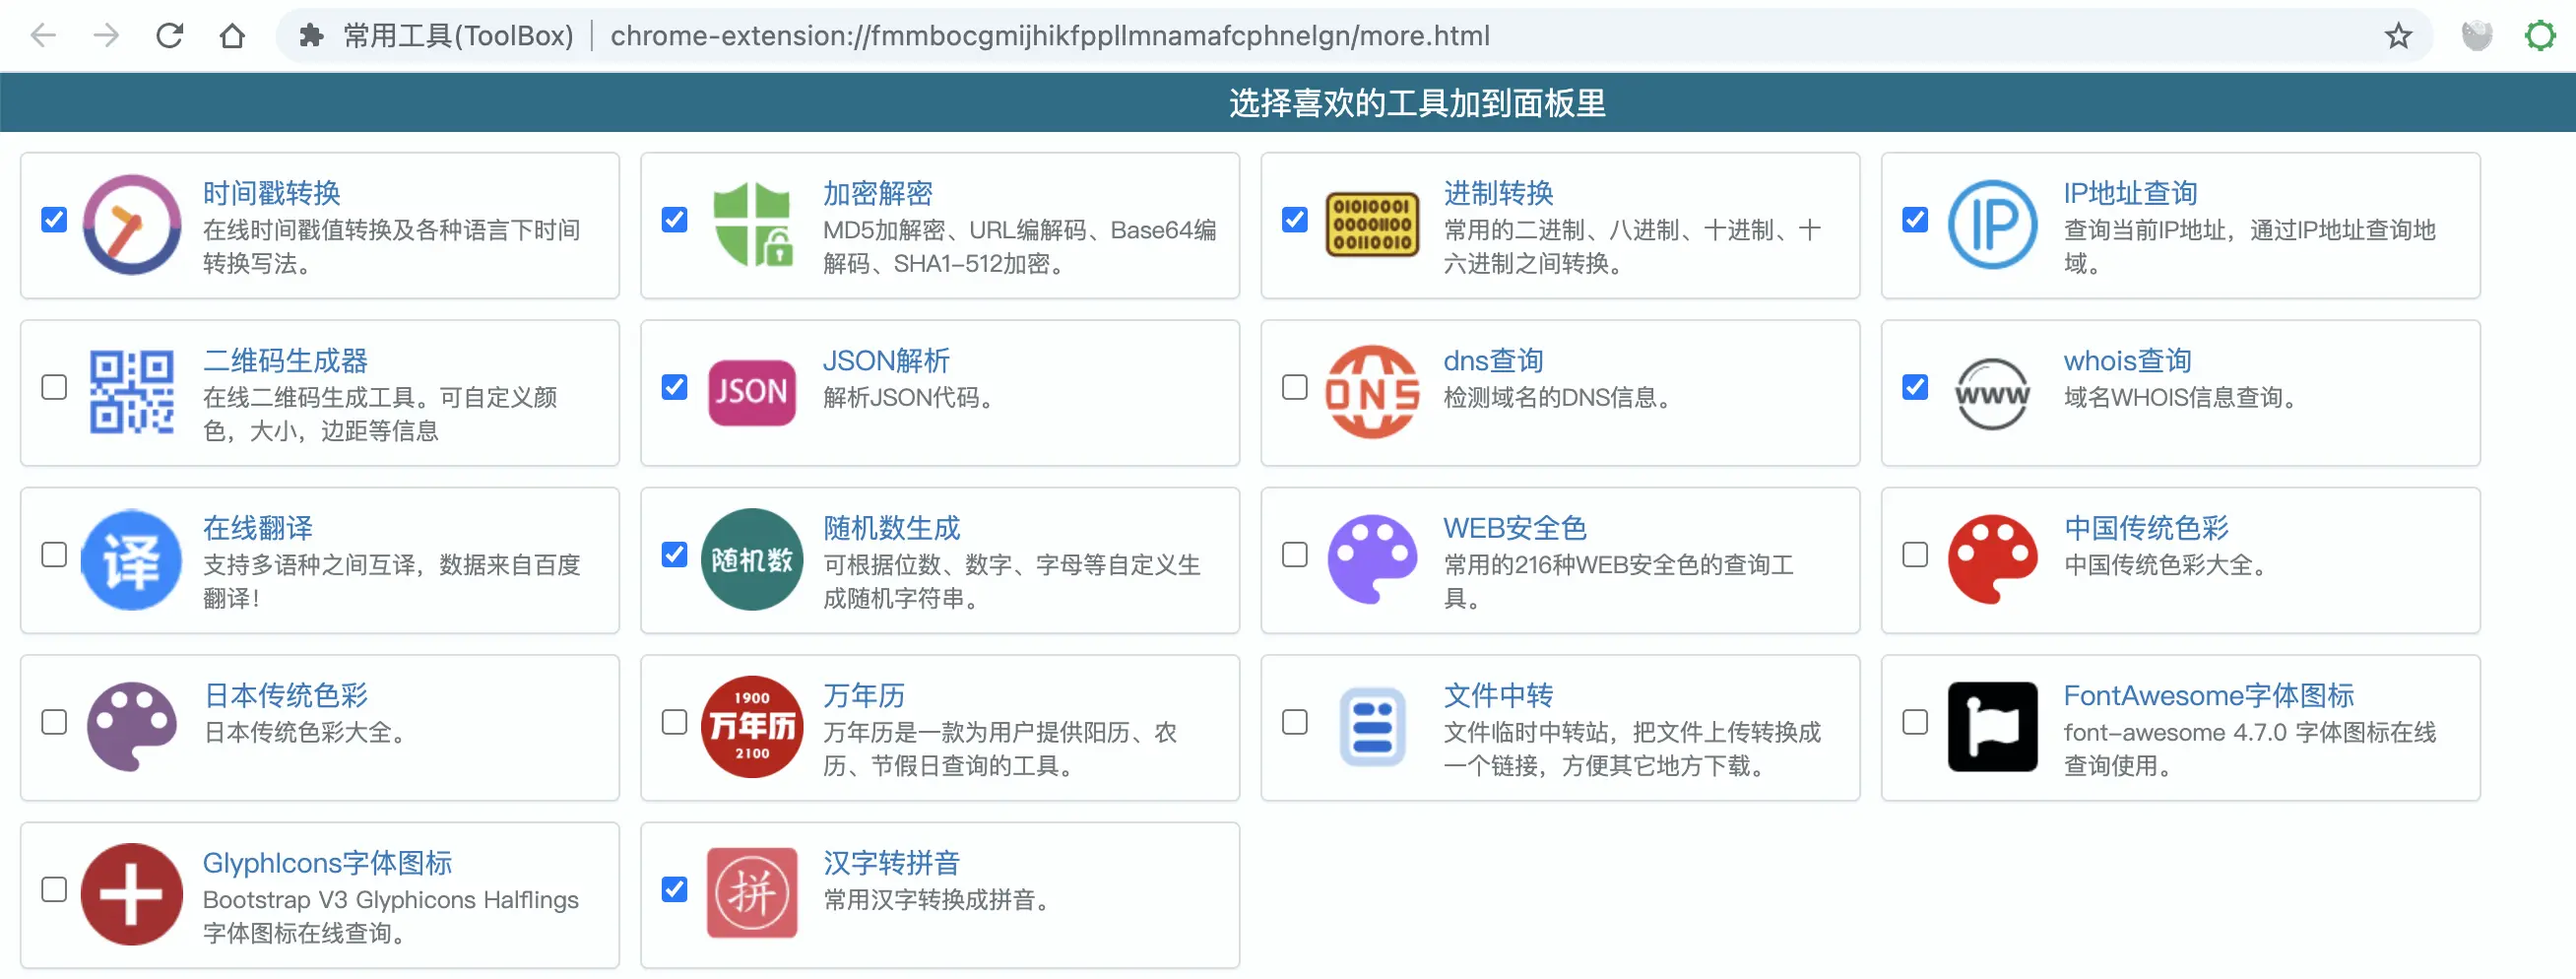2576x979 pixels.
Task: Click the red DNS globe icon
Action: click(1372, 392)
